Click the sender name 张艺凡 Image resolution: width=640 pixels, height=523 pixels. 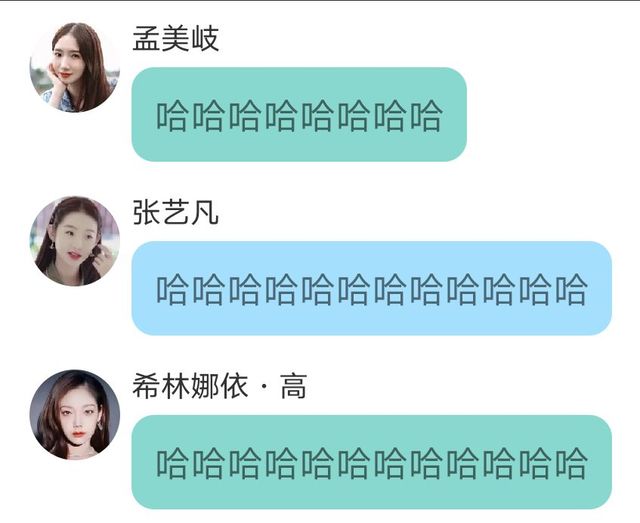coord(176,212)
